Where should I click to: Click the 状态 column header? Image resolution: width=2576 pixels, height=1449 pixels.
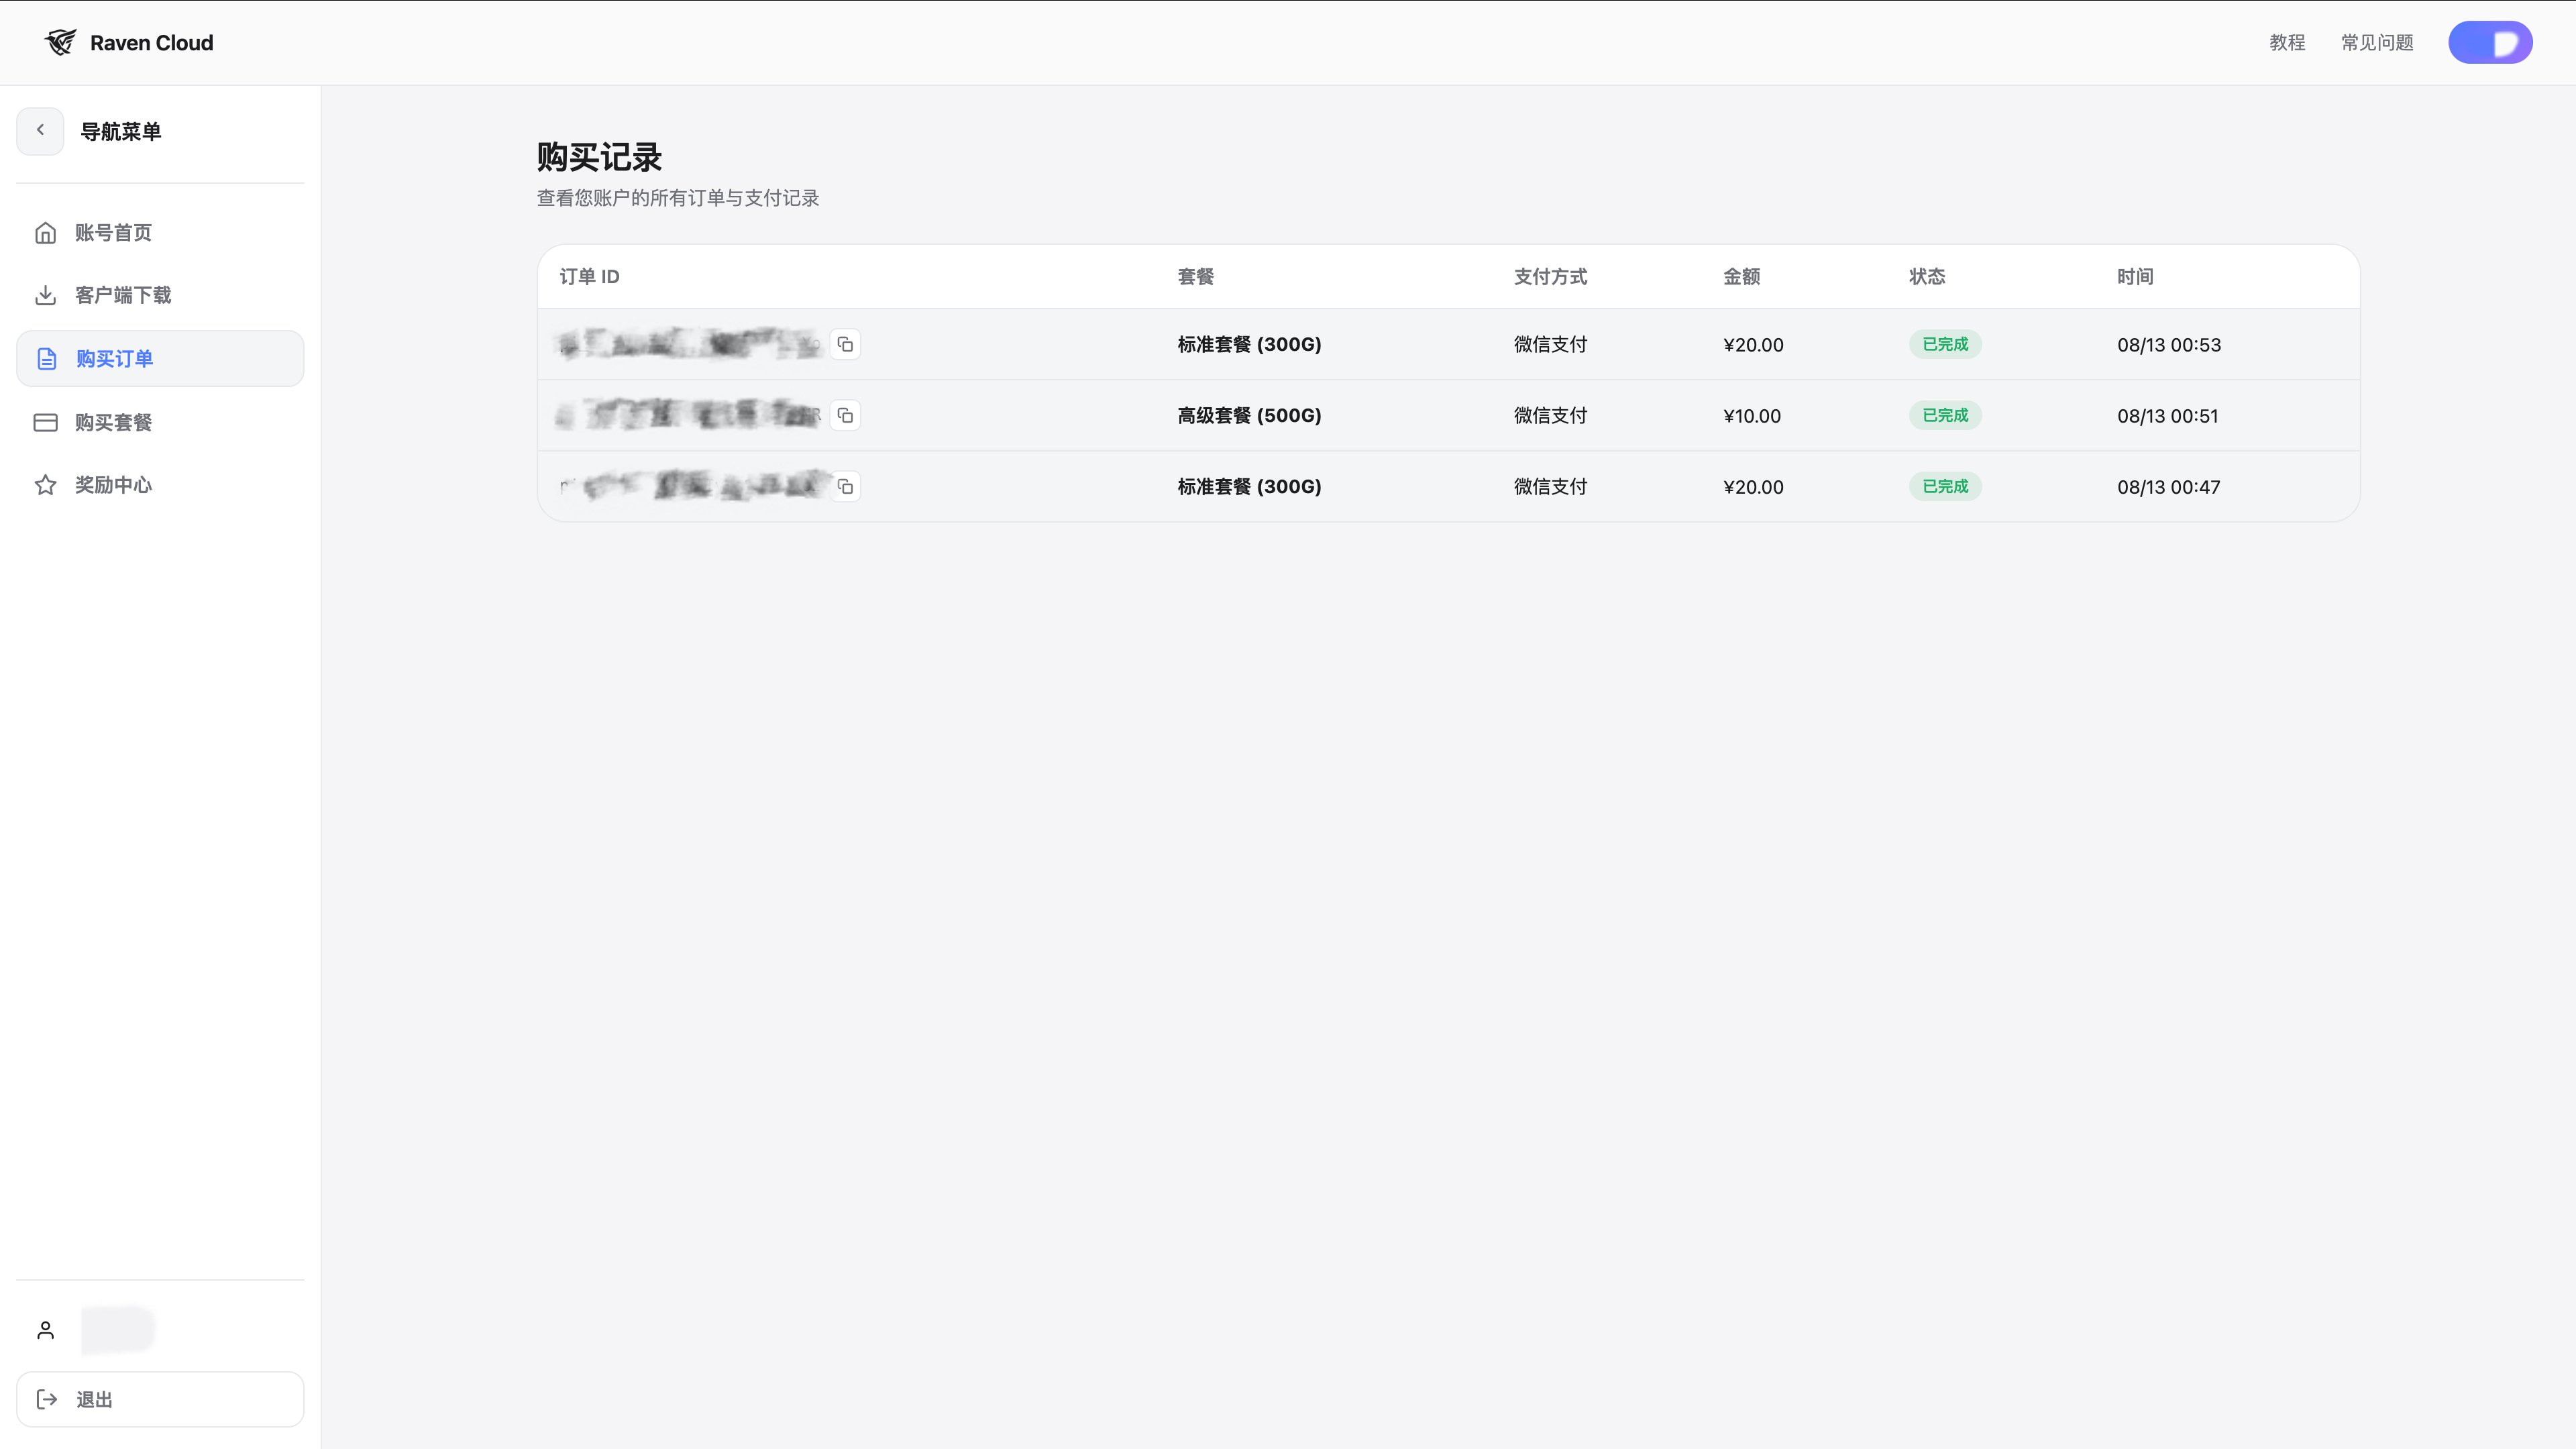coord(1927,276)
